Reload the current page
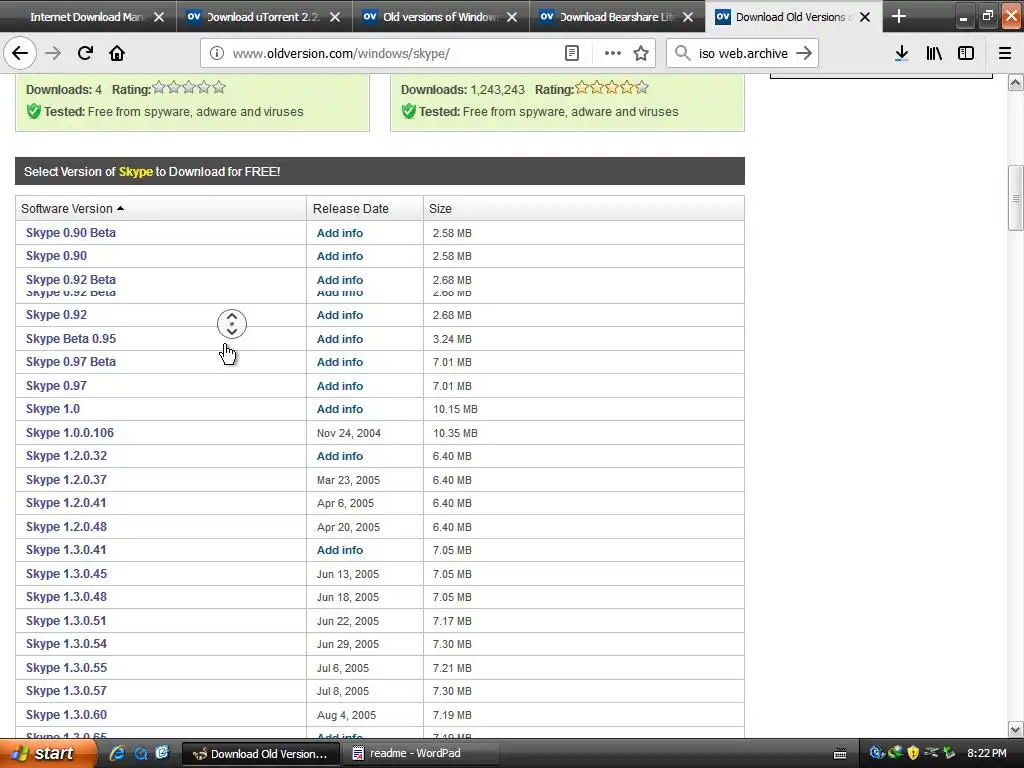 point(85,53)
